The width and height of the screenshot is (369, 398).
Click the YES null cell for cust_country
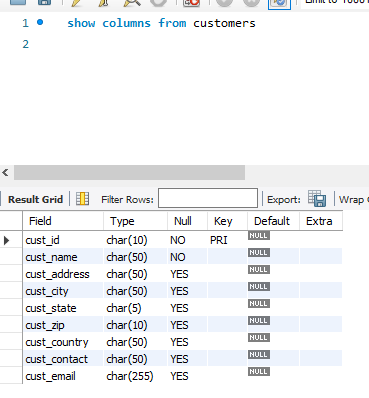click(x=187, y=342)
